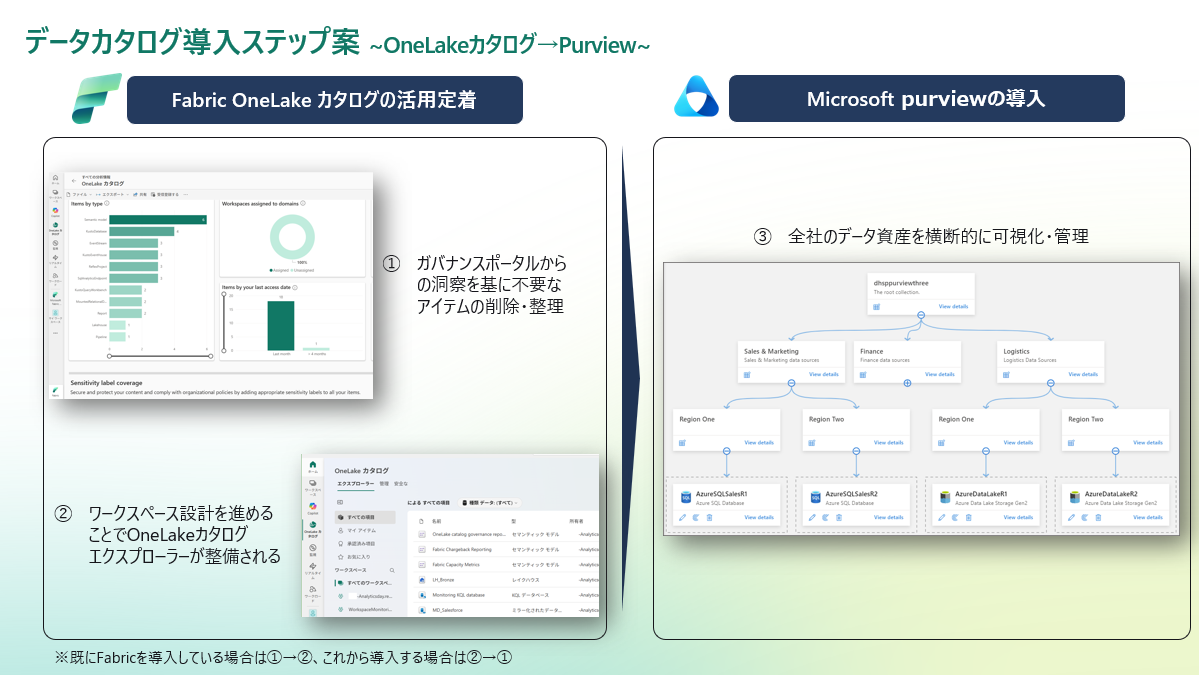The image size is (1199, 675).
Task: Click the scan icon on AzureSQLSalesR1
Action: point(696,518)
